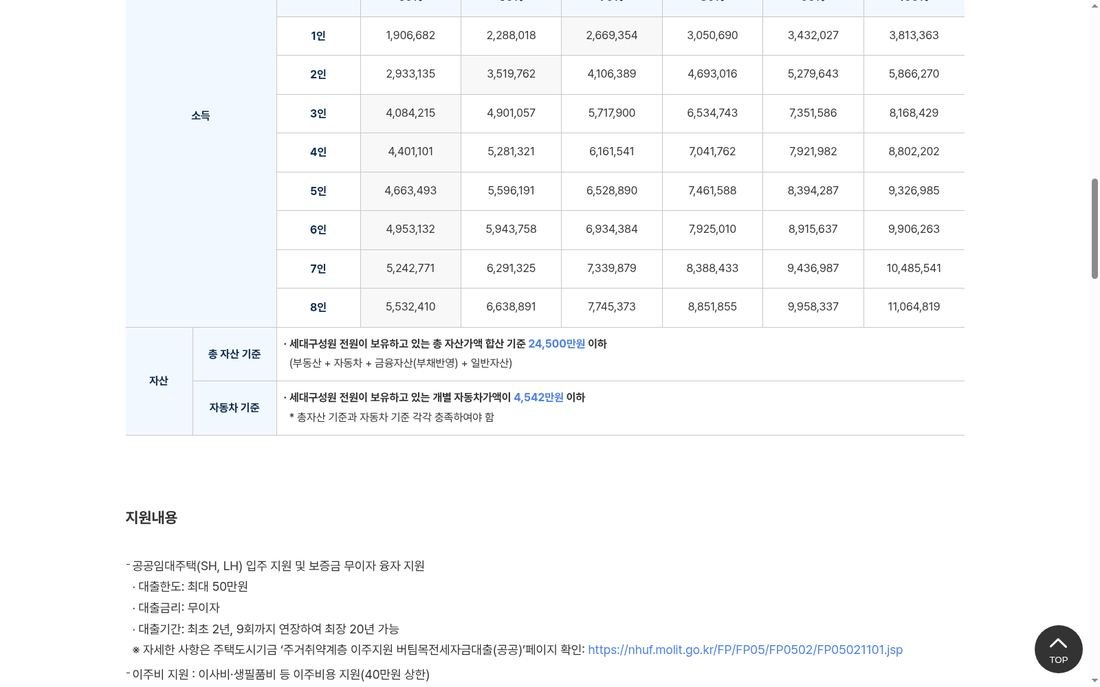Viewport: 1100px width, 687px height.
Task: Select the 6인 row header
Action: click(x=318, y=229)
